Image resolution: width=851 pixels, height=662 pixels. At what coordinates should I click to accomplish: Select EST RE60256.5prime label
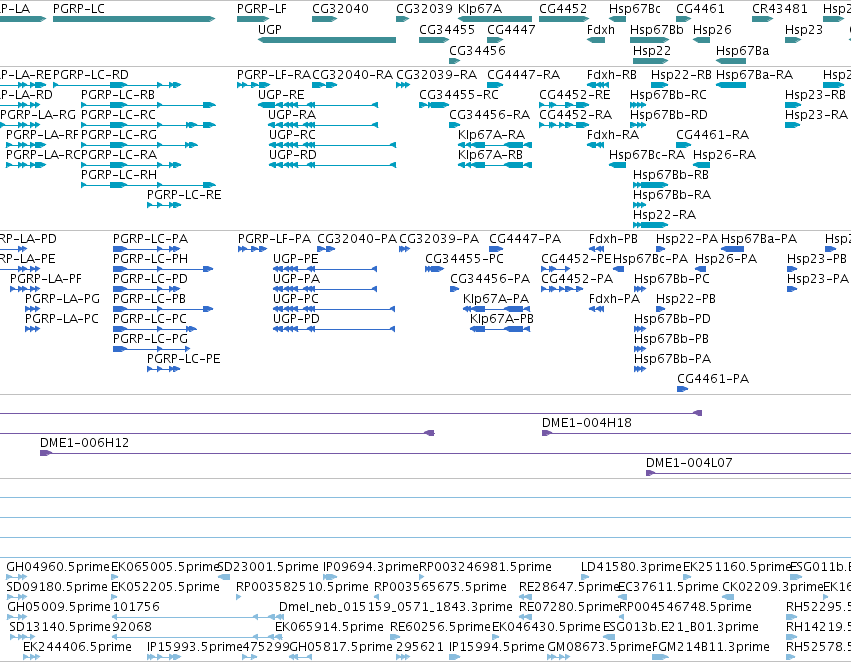coord(440,627)
